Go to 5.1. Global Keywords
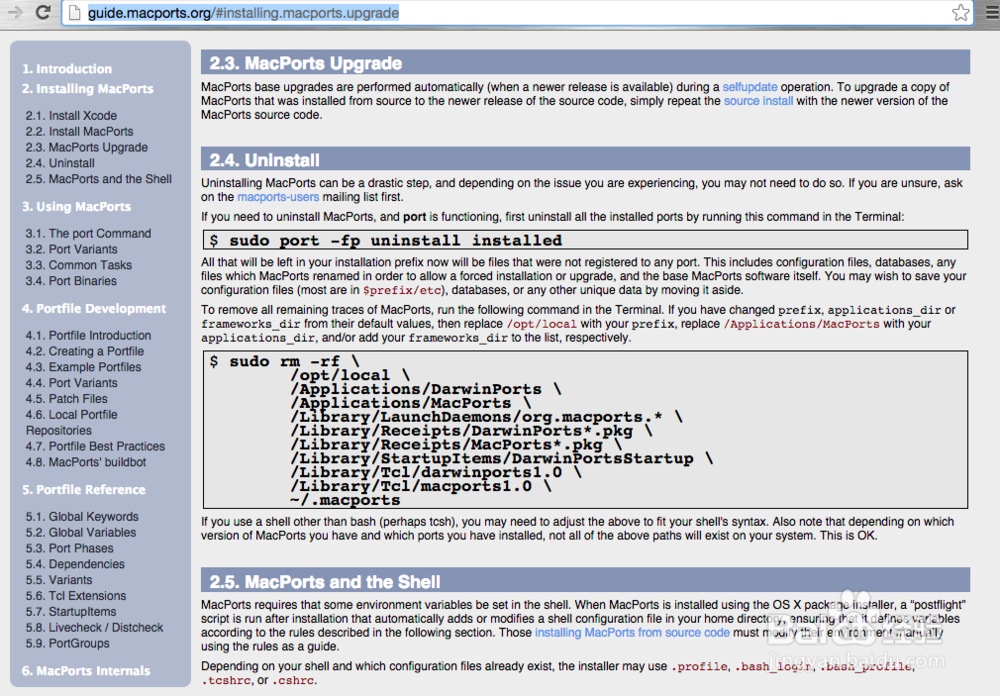 click(x=82, y=517)
